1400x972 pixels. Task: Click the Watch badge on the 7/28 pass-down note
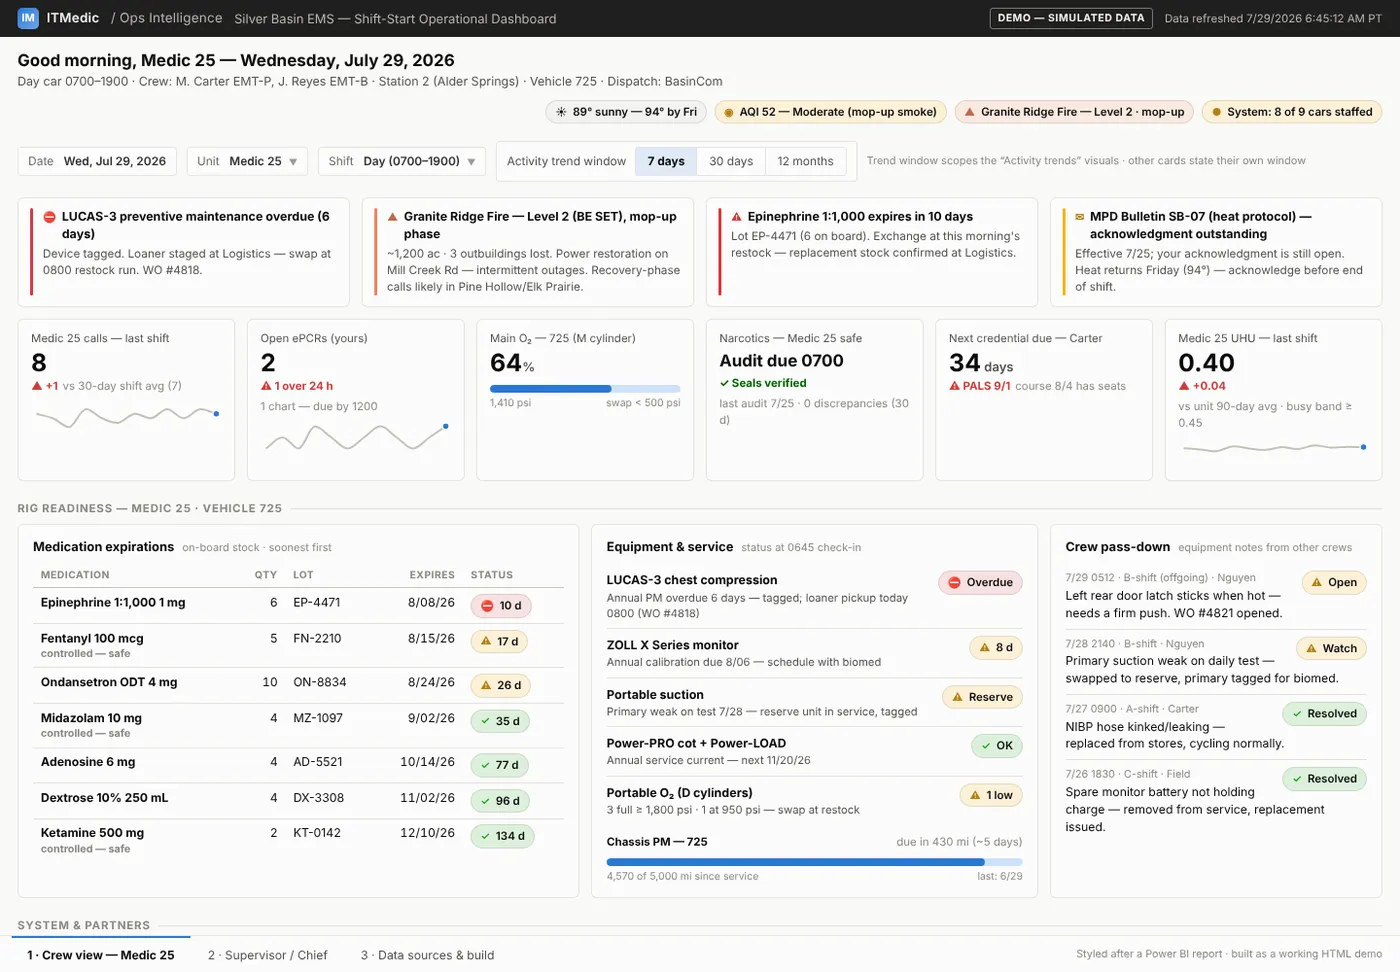(x=1331, y=649)
